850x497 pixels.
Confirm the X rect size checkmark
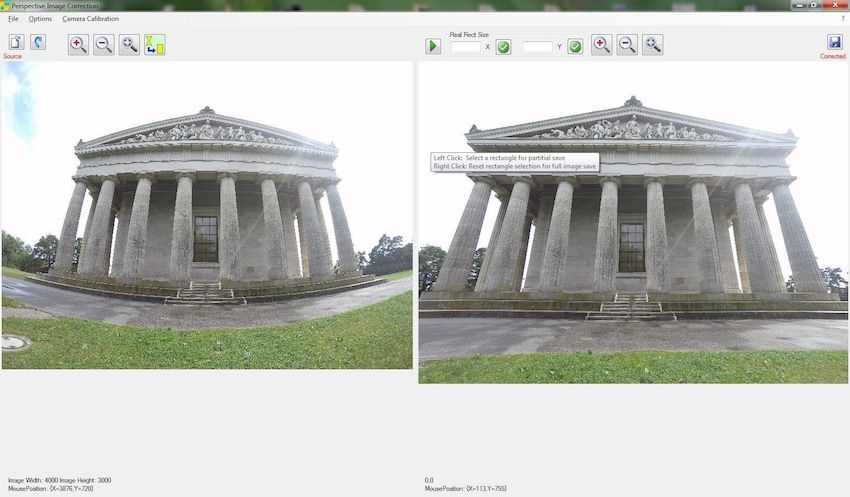pyautogui.click(x=504, y=47)
